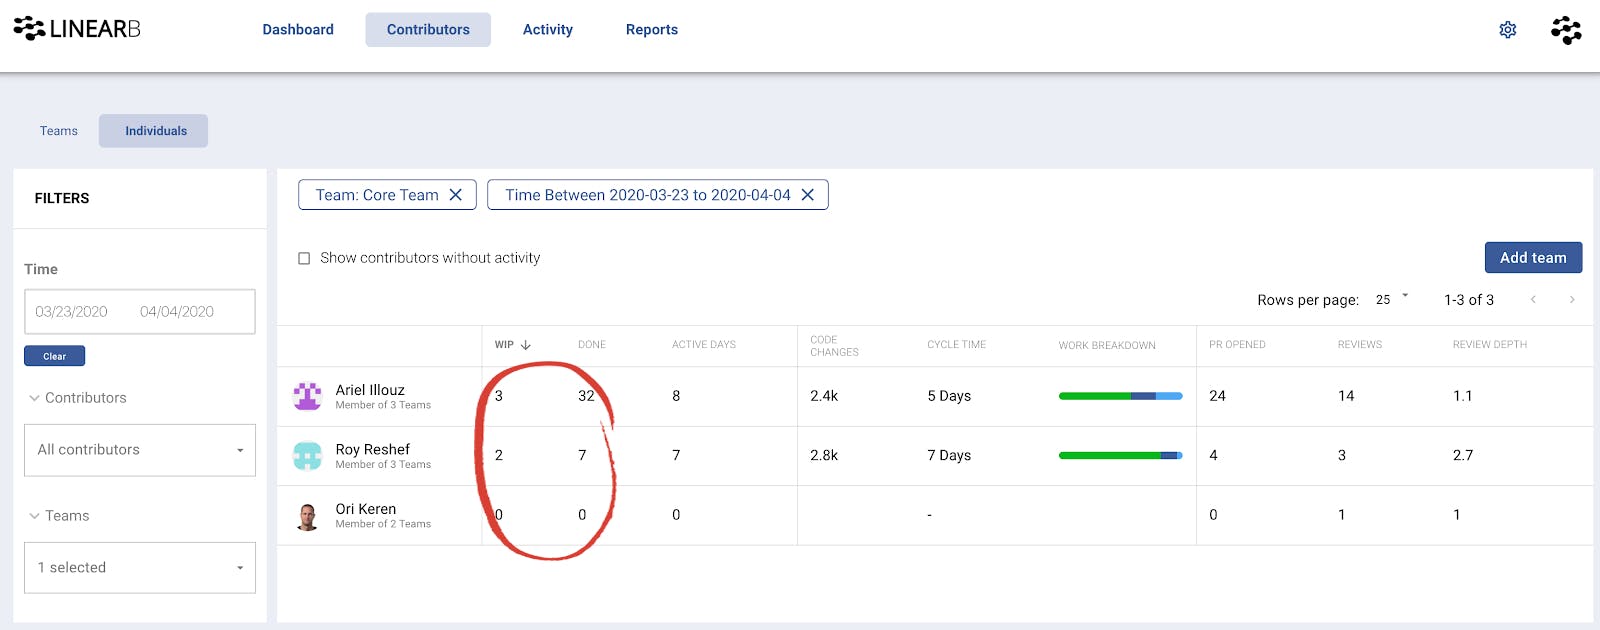Remove the Time Between filter chip

[808, 195]
